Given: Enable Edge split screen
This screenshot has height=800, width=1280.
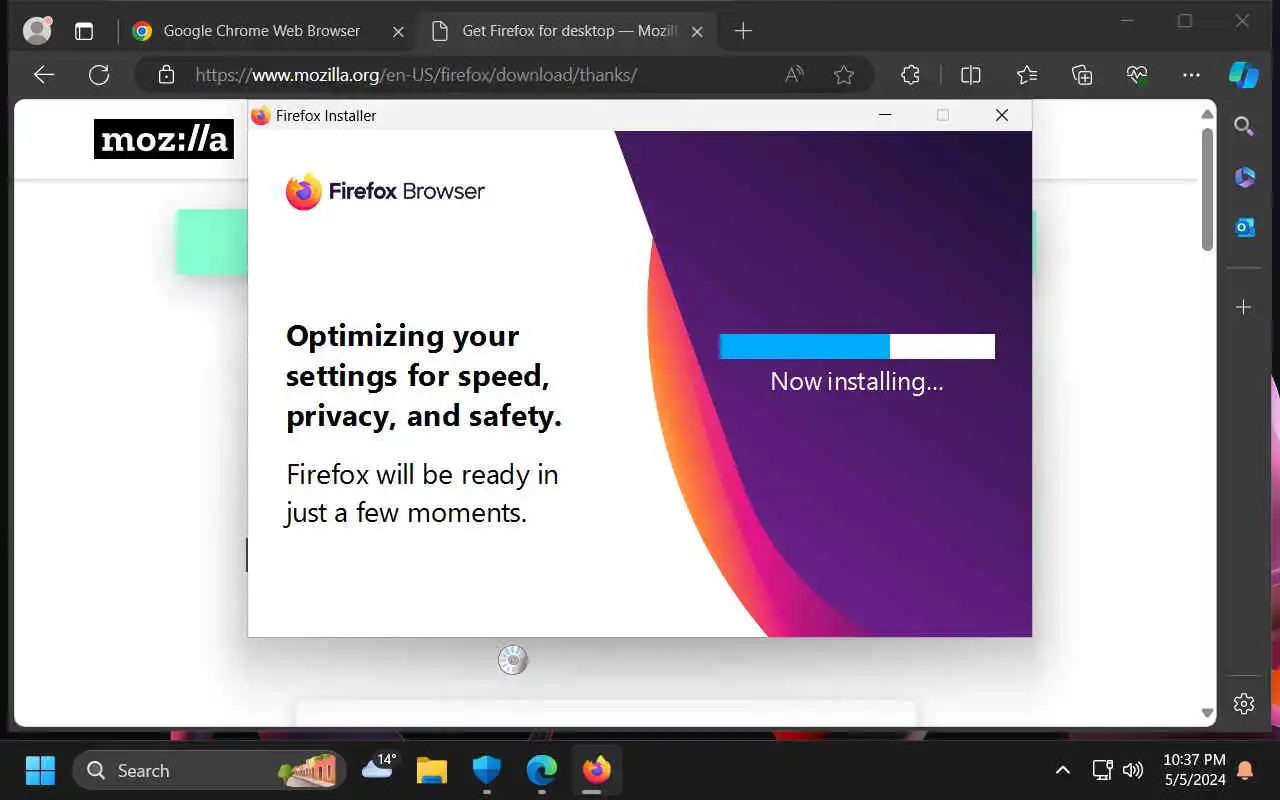Looking at the screenshot, I should (x=970, y=75).
